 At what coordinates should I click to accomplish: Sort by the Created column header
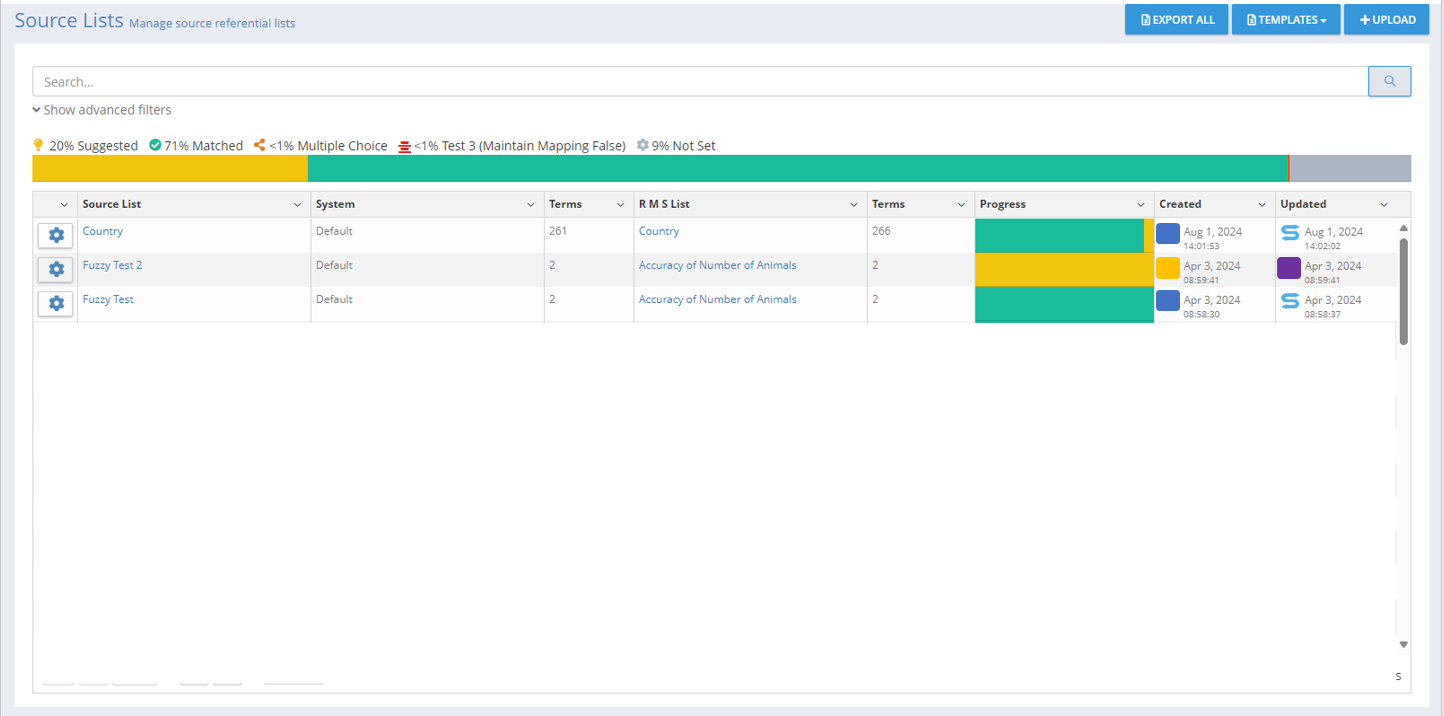(x=1180, y=204)
